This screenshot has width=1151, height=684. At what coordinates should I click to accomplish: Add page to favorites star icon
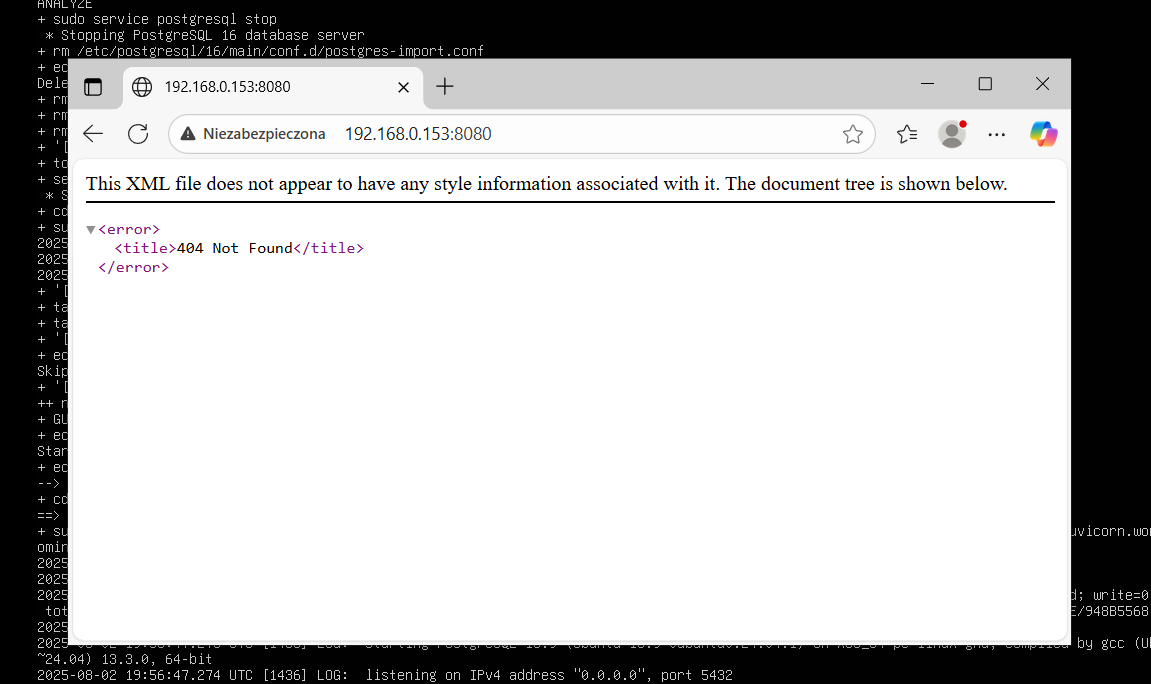pos(852,134)
